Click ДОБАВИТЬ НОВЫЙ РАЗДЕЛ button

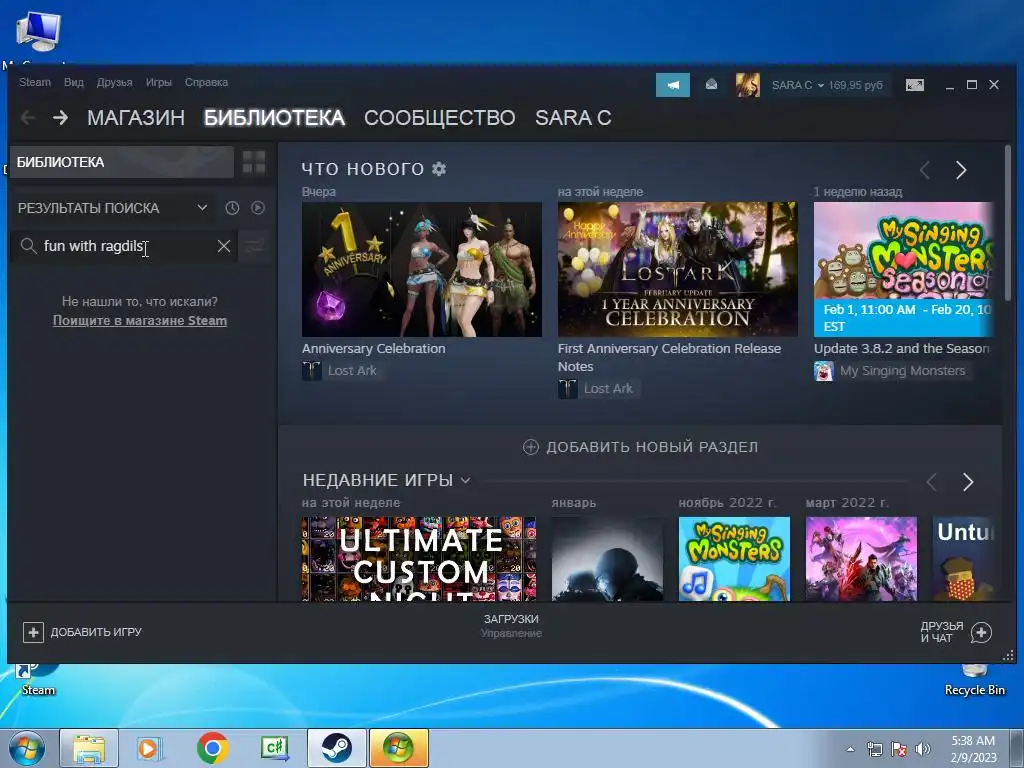click(641, 447)
